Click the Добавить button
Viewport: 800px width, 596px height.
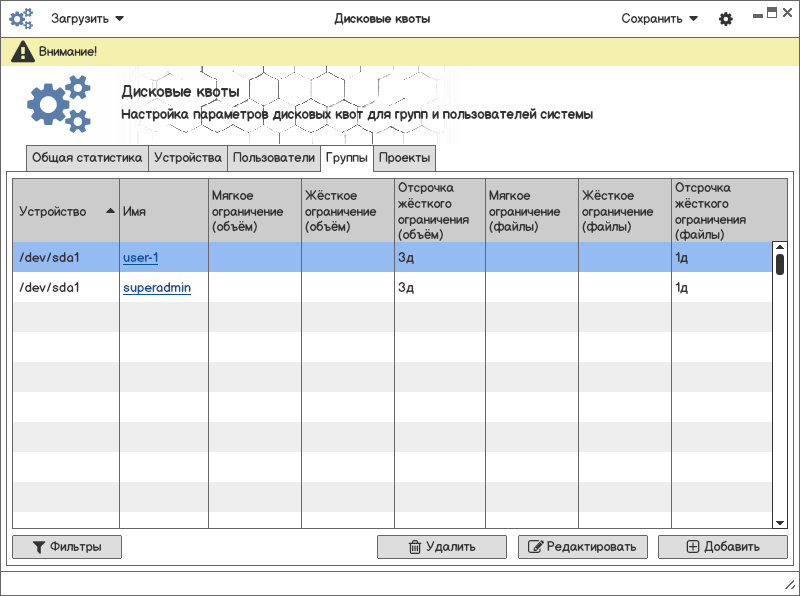tap(722, 547)
